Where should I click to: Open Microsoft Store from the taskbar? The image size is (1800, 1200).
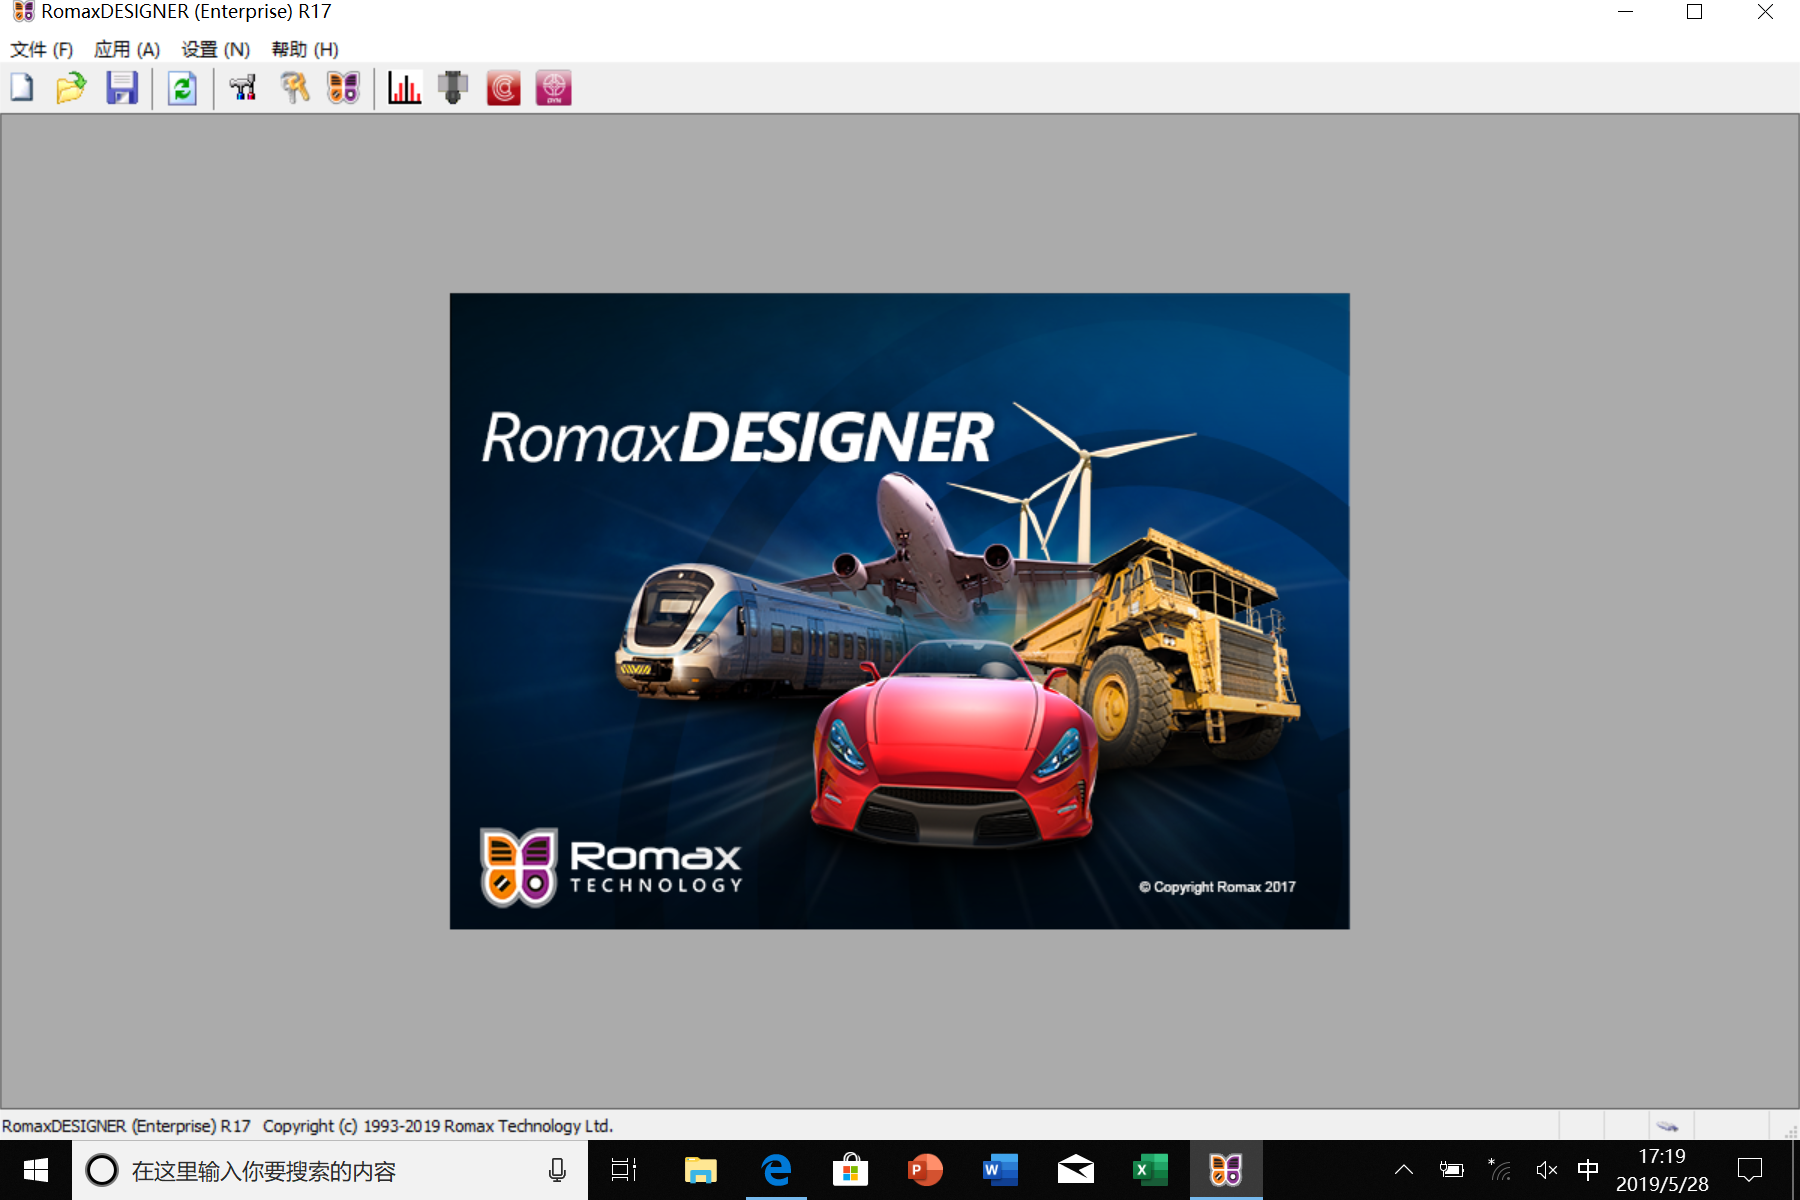pos(850,1170)
